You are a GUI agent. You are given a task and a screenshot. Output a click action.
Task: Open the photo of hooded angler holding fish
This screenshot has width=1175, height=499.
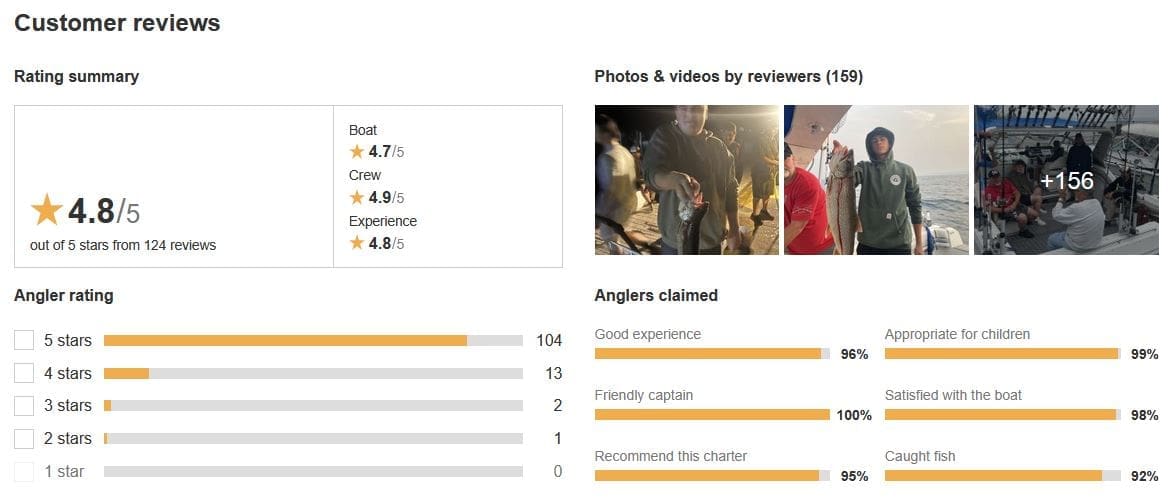click(876, 180)
